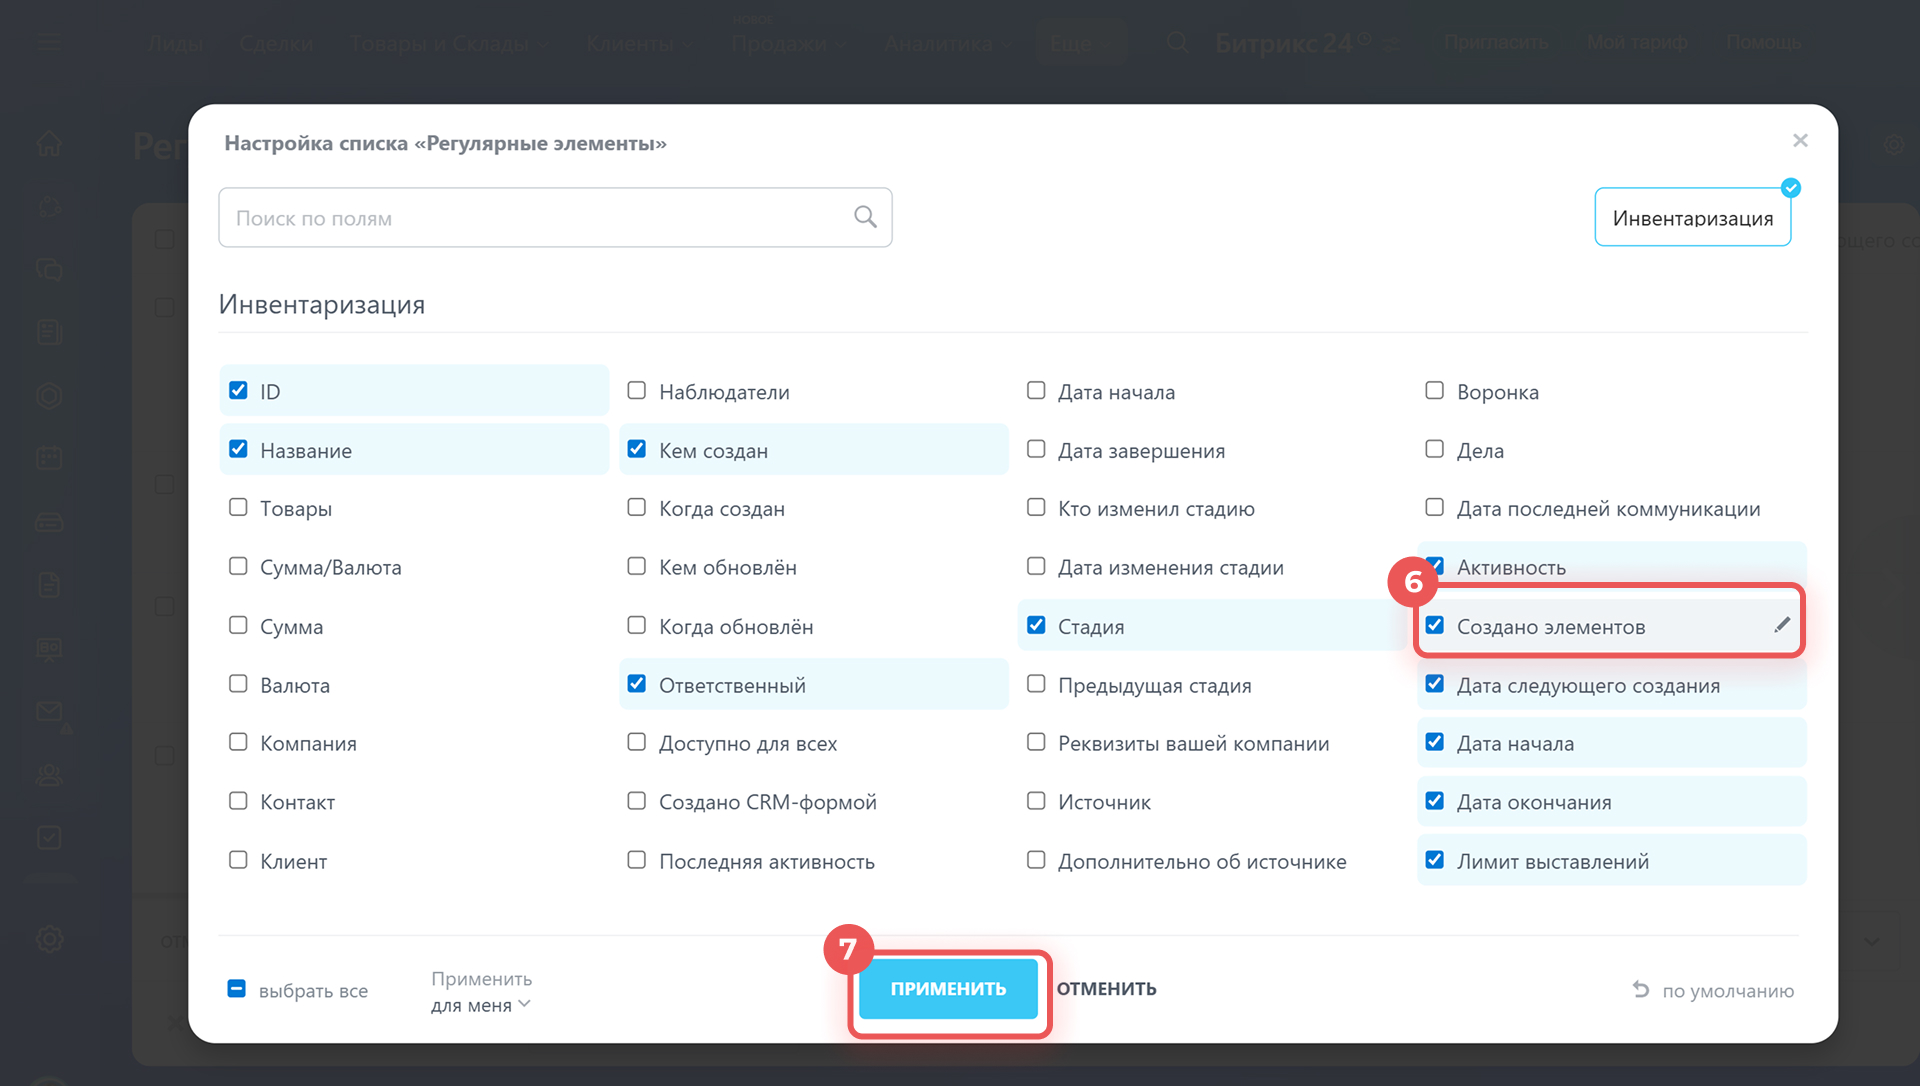
Task: Close the list settings dialog with X
Action: [x=1800, y=141]
